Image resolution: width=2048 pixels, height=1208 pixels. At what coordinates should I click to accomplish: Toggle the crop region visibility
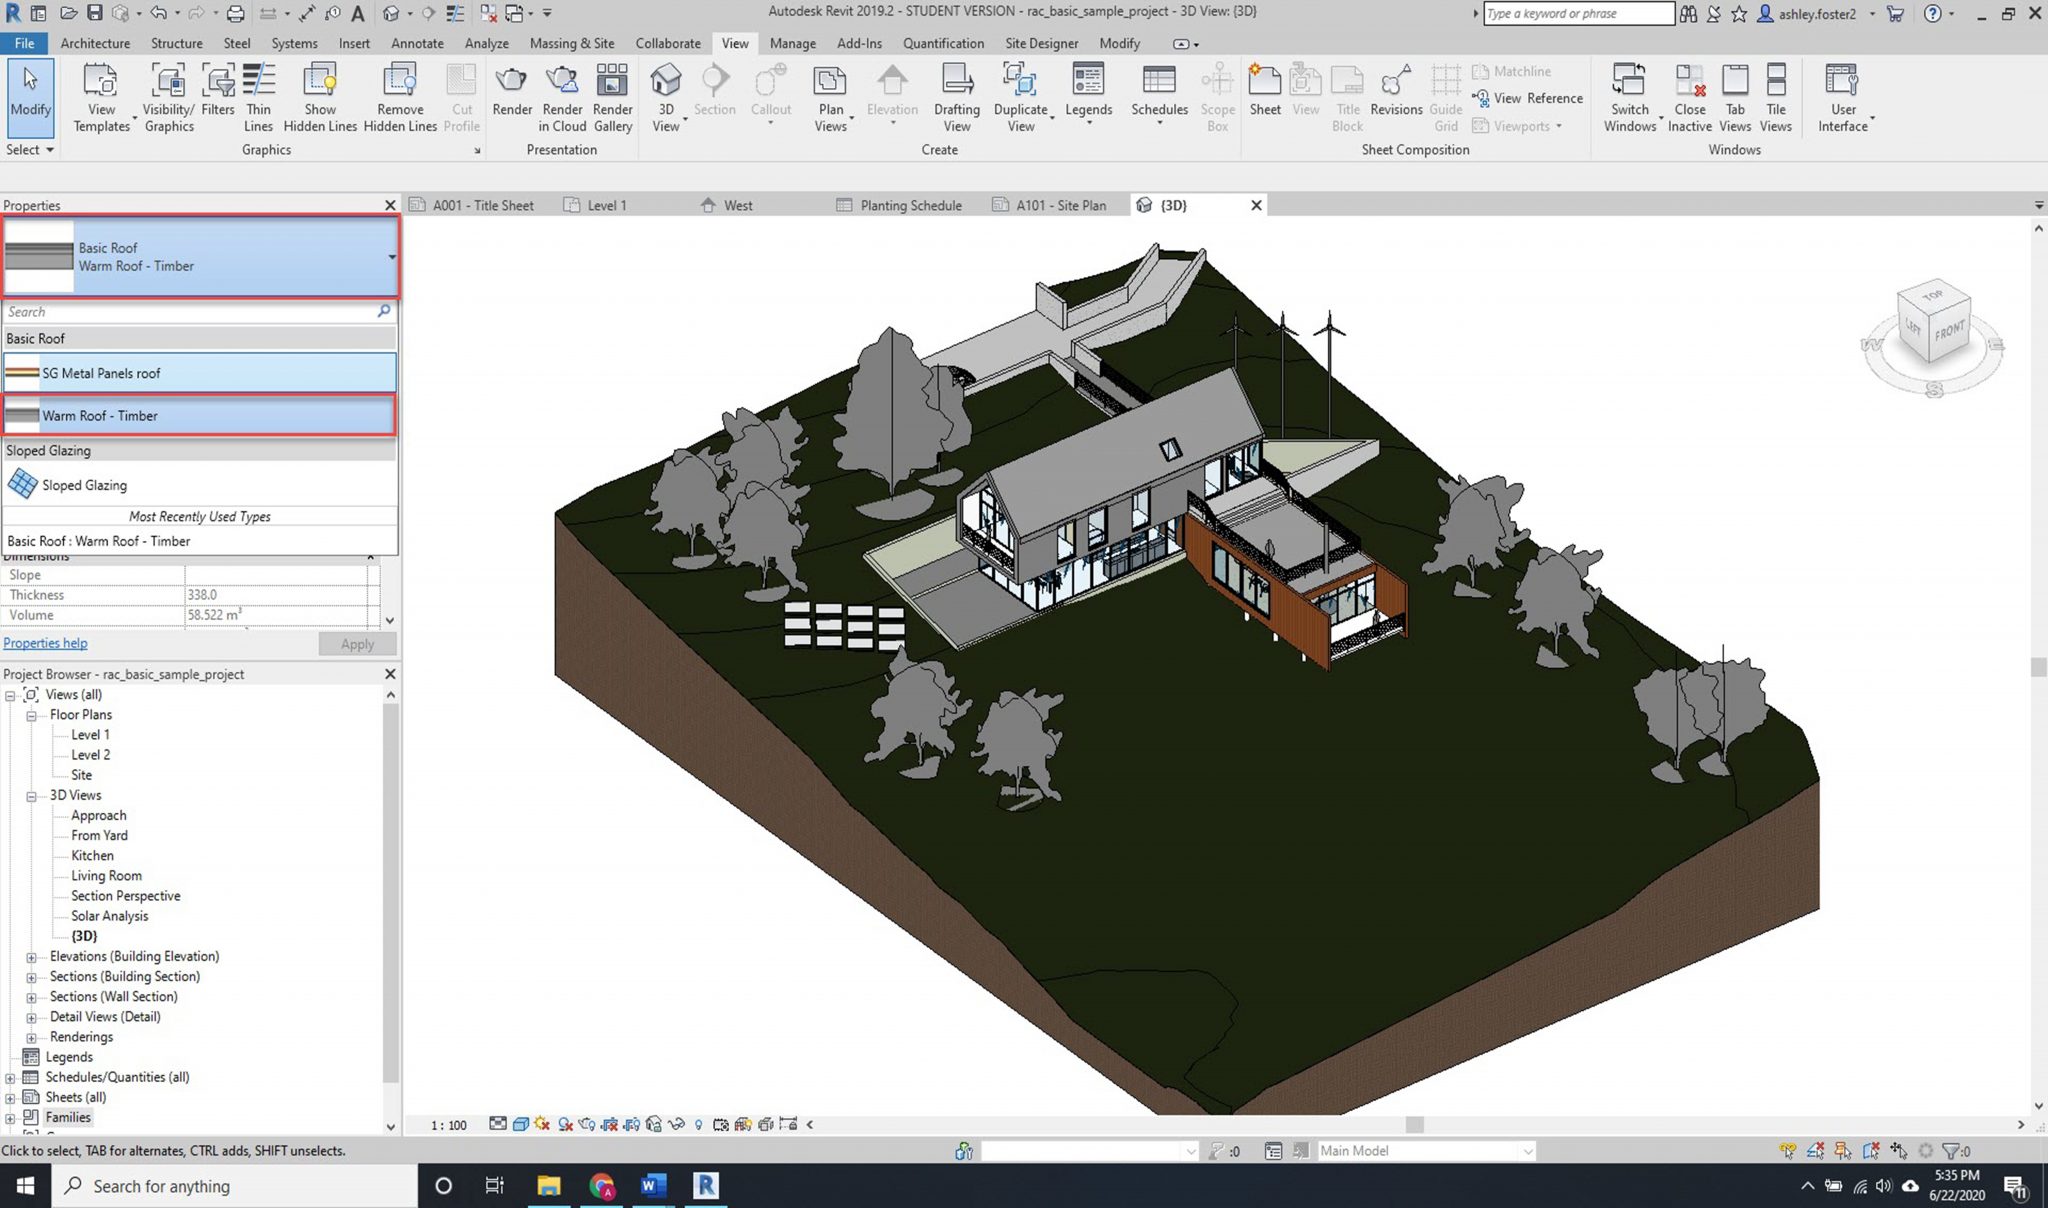pos(632,1125)
